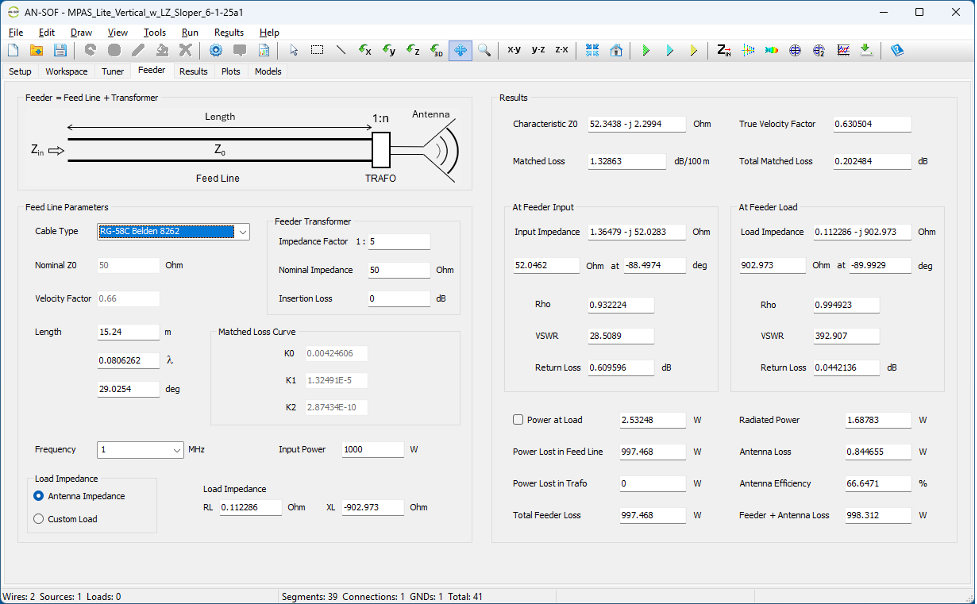The width and height of the screenshot is (977, 604).
Task: Switch to the Setup tab
Action: click(x=20, y=72)
